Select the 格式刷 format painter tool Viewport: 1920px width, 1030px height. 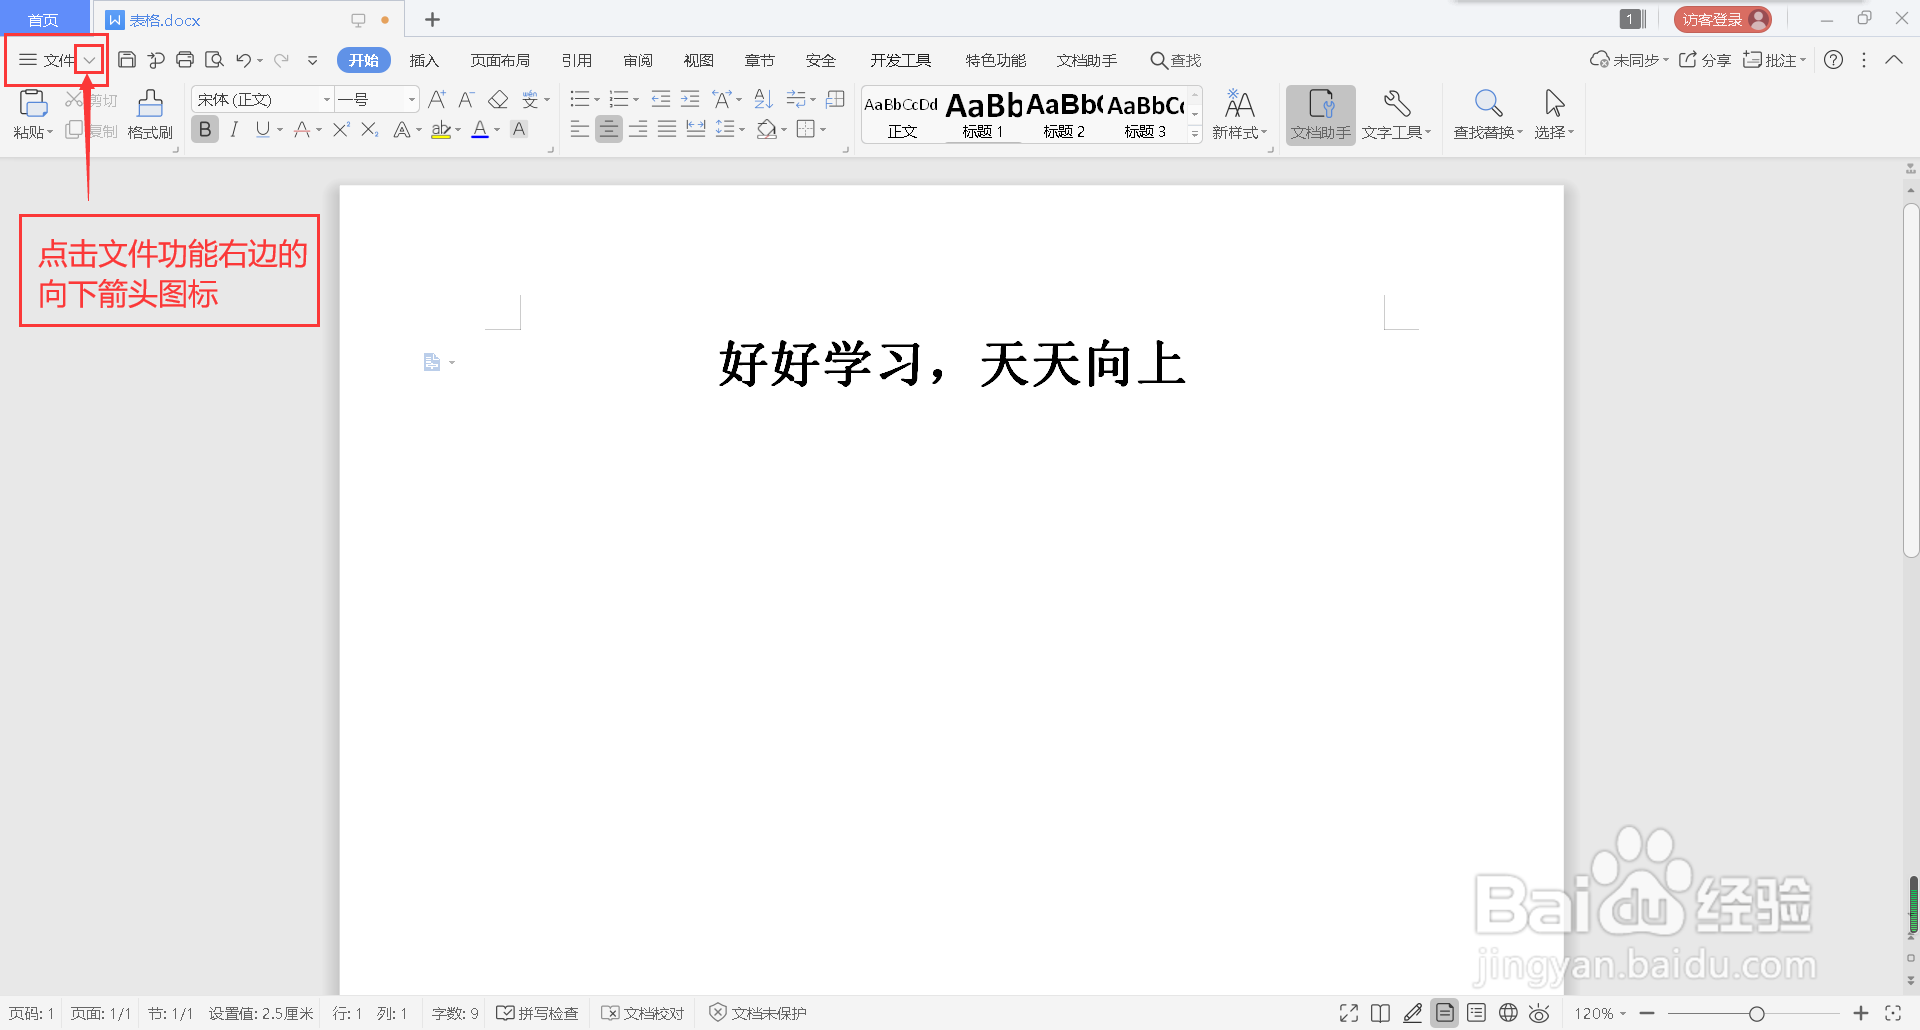coord(149,113)
